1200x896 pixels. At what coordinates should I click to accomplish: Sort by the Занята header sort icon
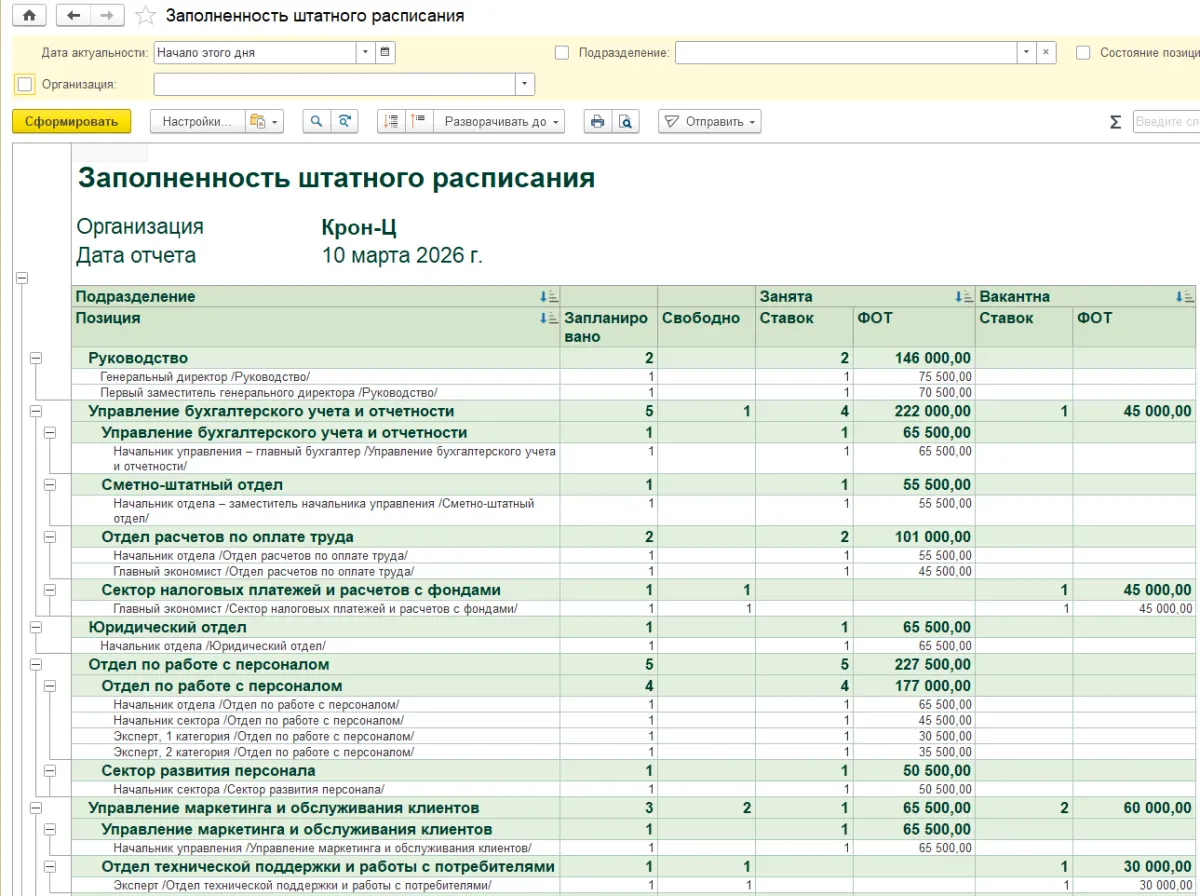point(964,297)
